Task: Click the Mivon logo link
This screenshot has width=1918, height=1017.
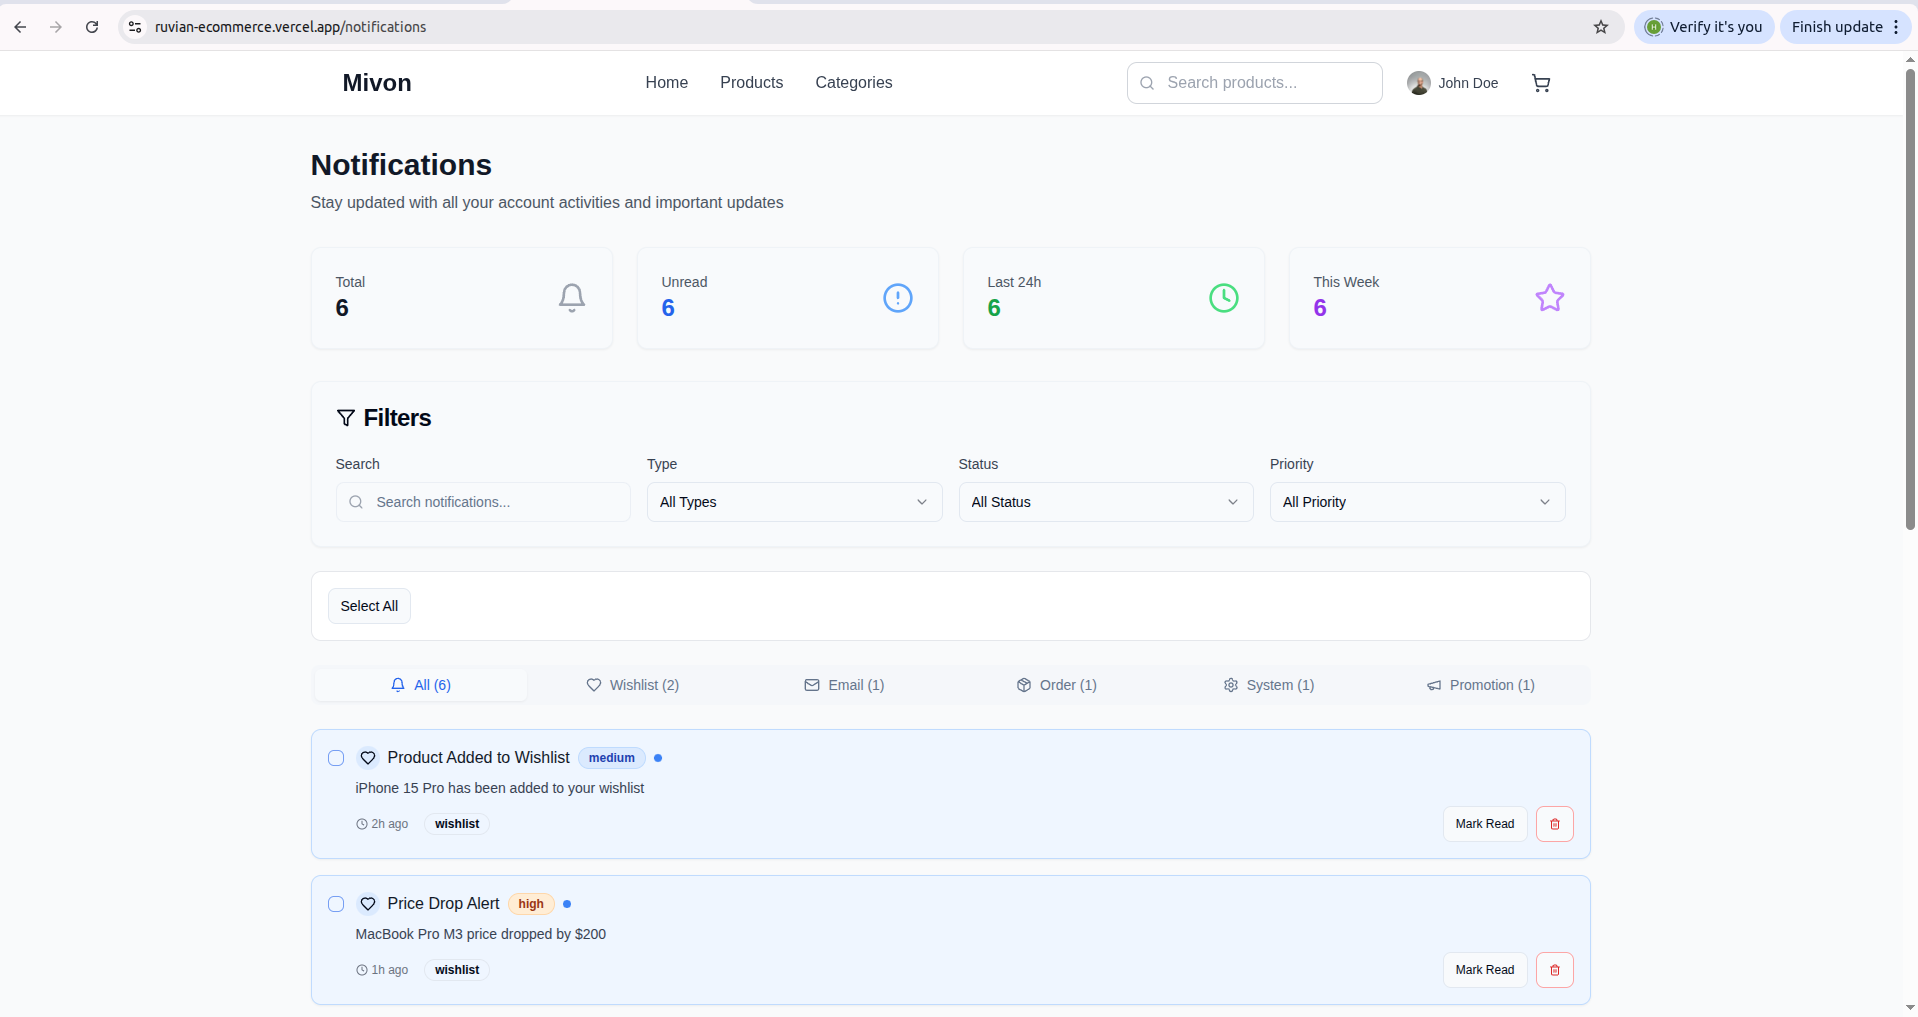Action: 377,83
